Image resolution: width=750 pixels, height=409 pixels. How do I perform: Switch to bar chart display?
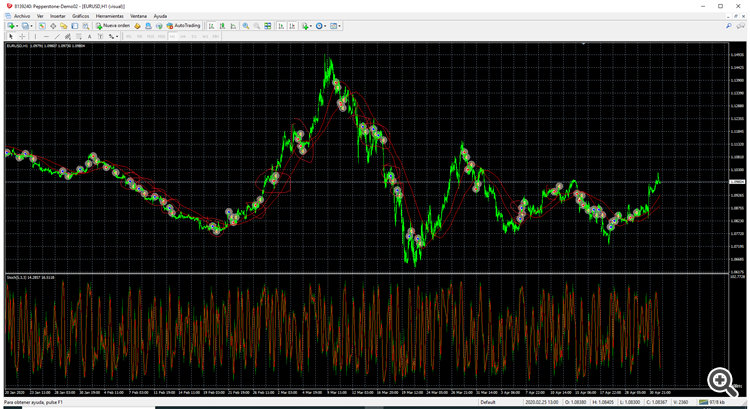[211, 26]
